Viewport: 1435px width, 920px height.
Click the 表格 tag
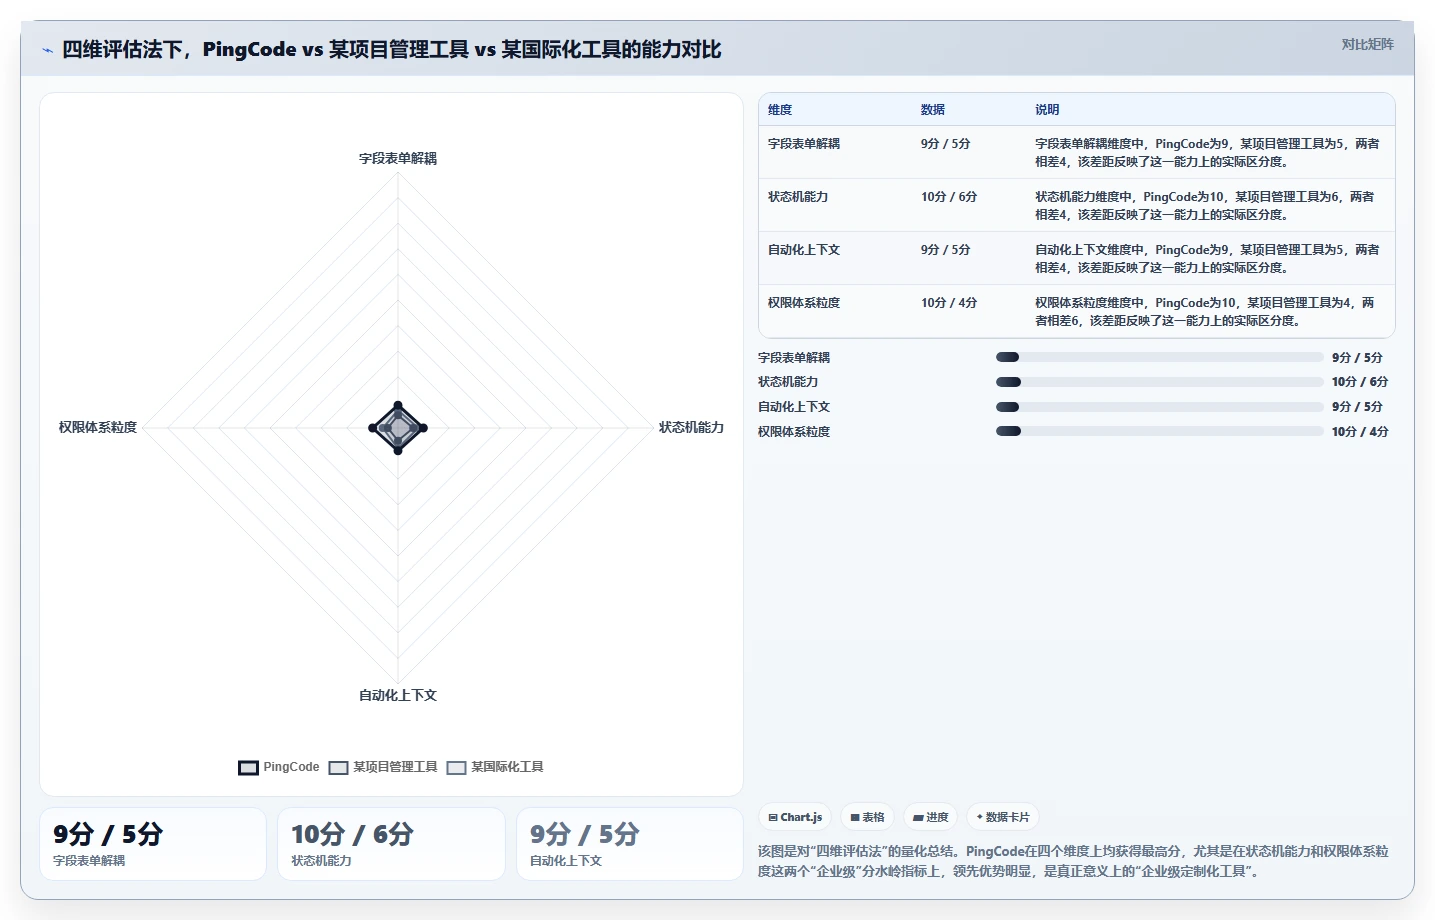point(867,817)
